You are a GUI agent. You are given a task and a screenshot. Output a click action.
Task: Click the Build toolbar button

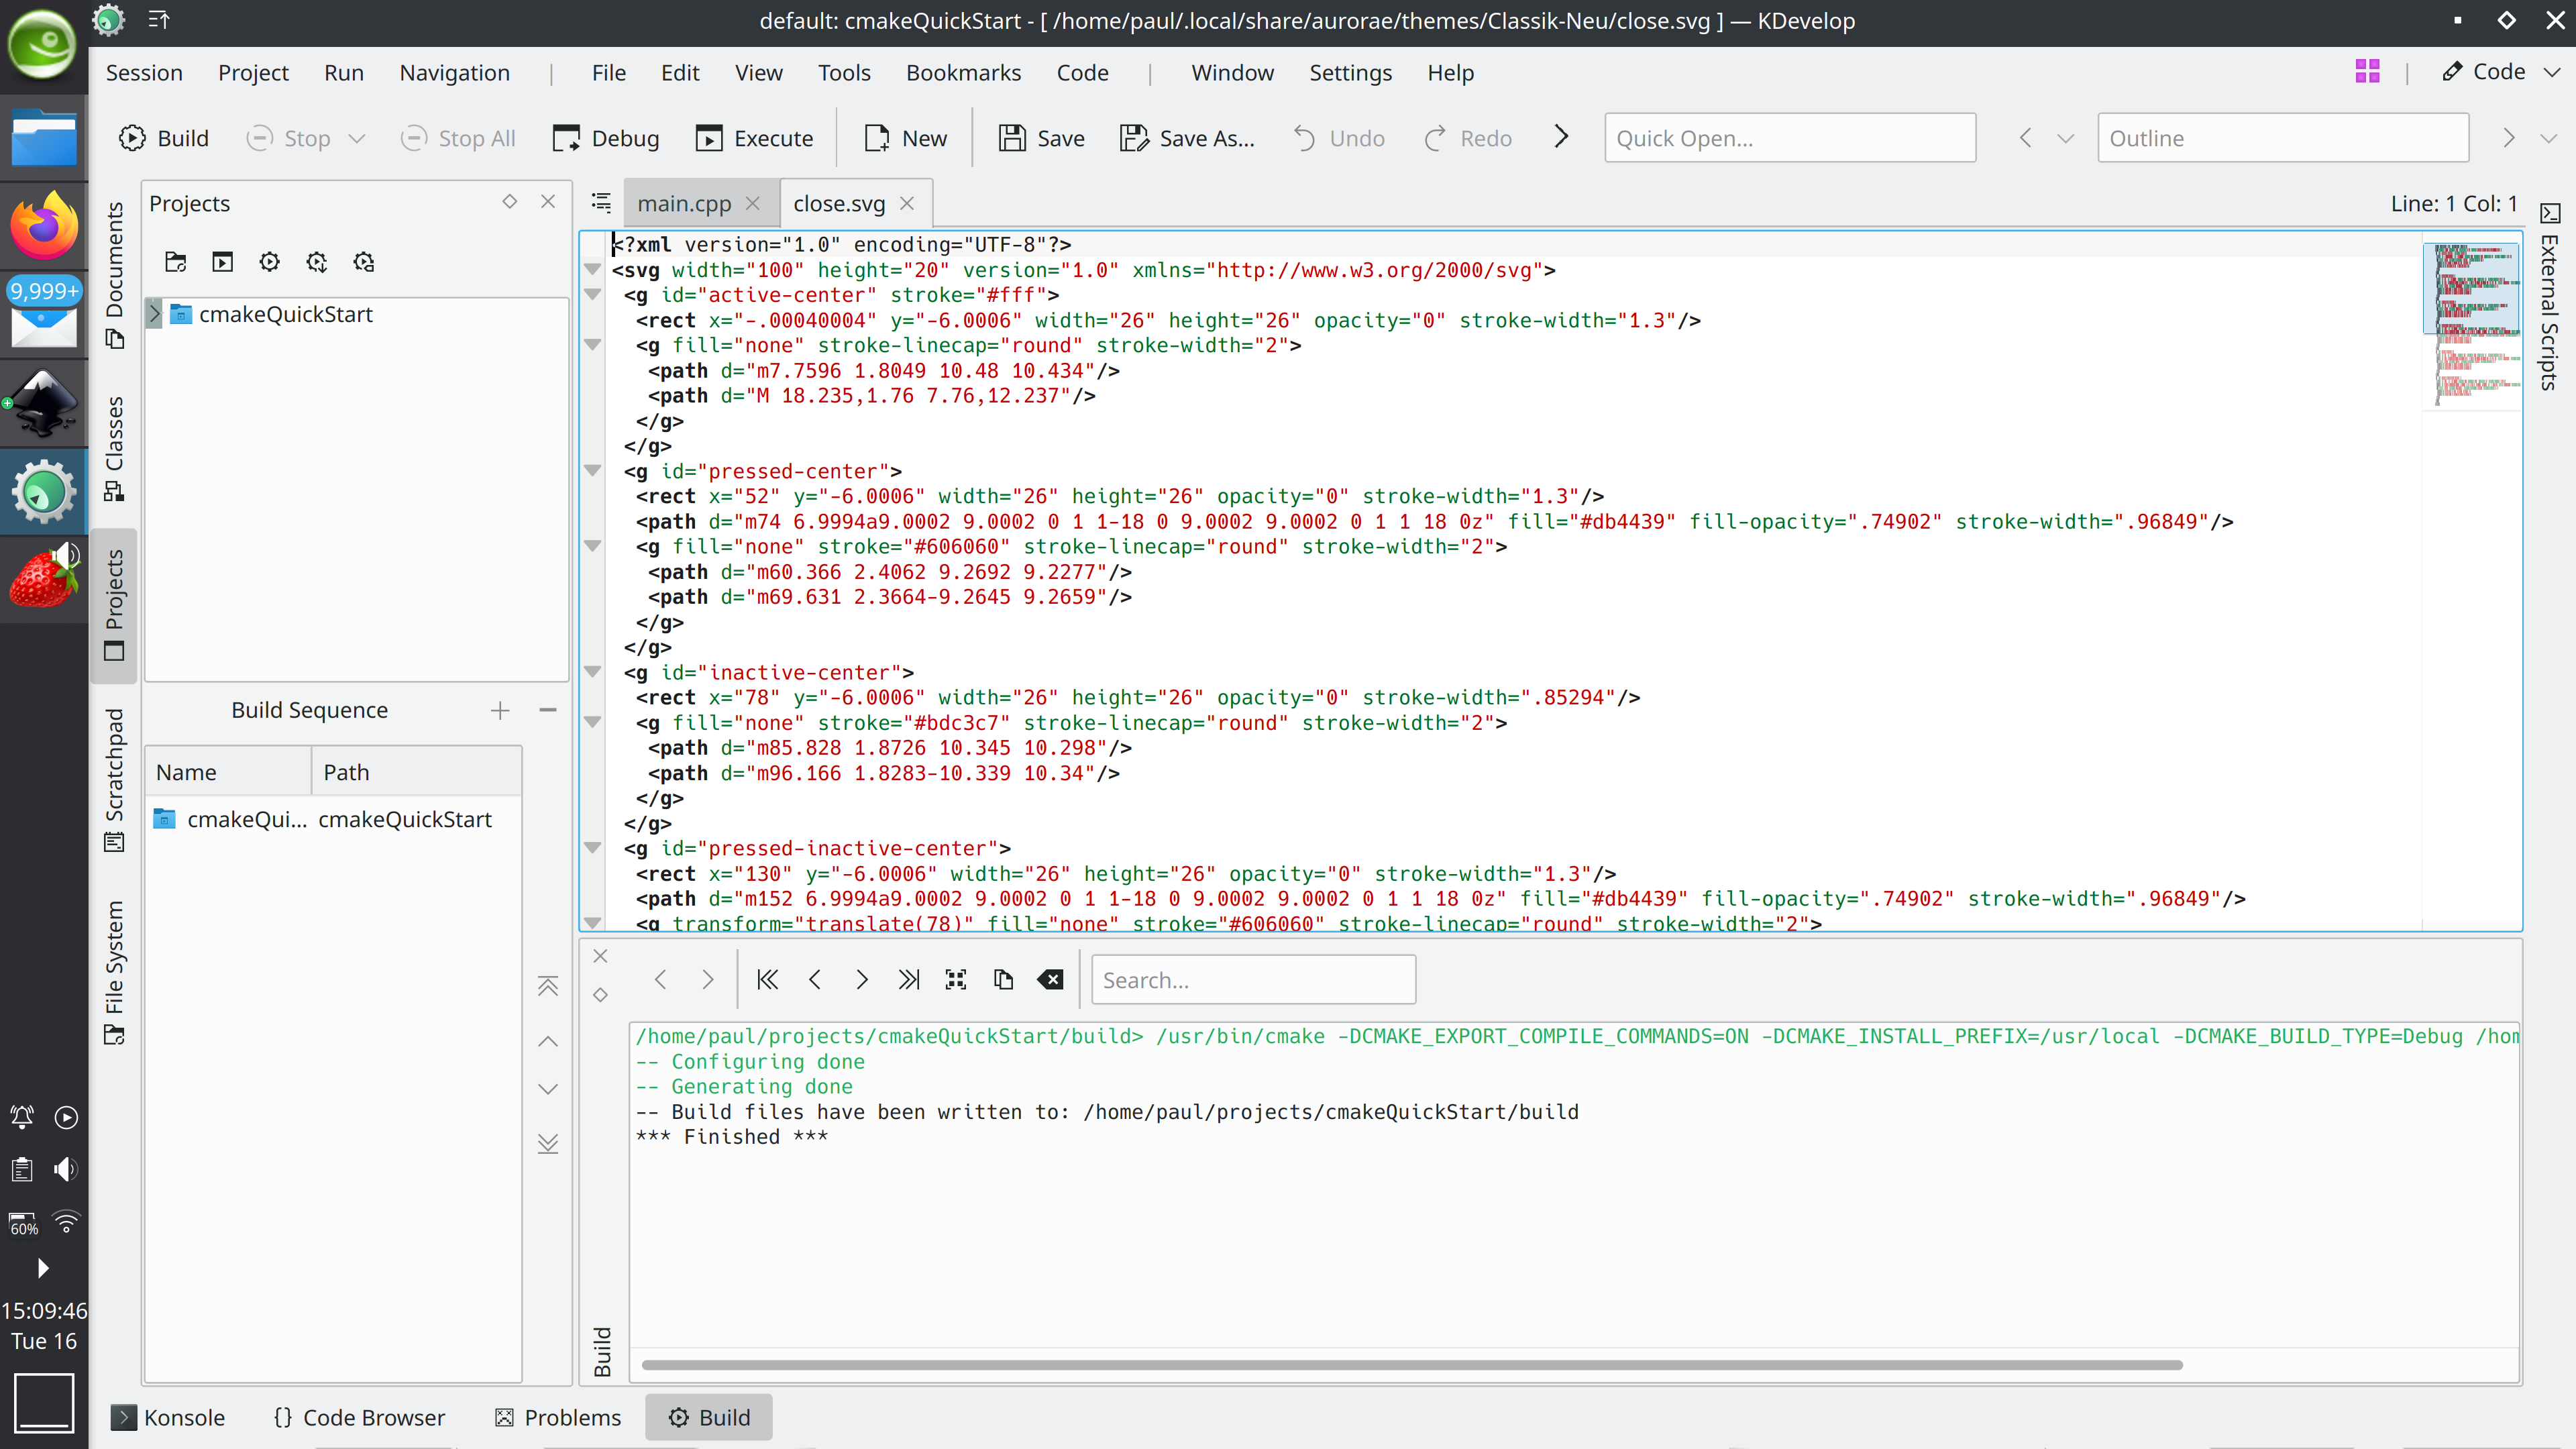[x=164, y=138]
